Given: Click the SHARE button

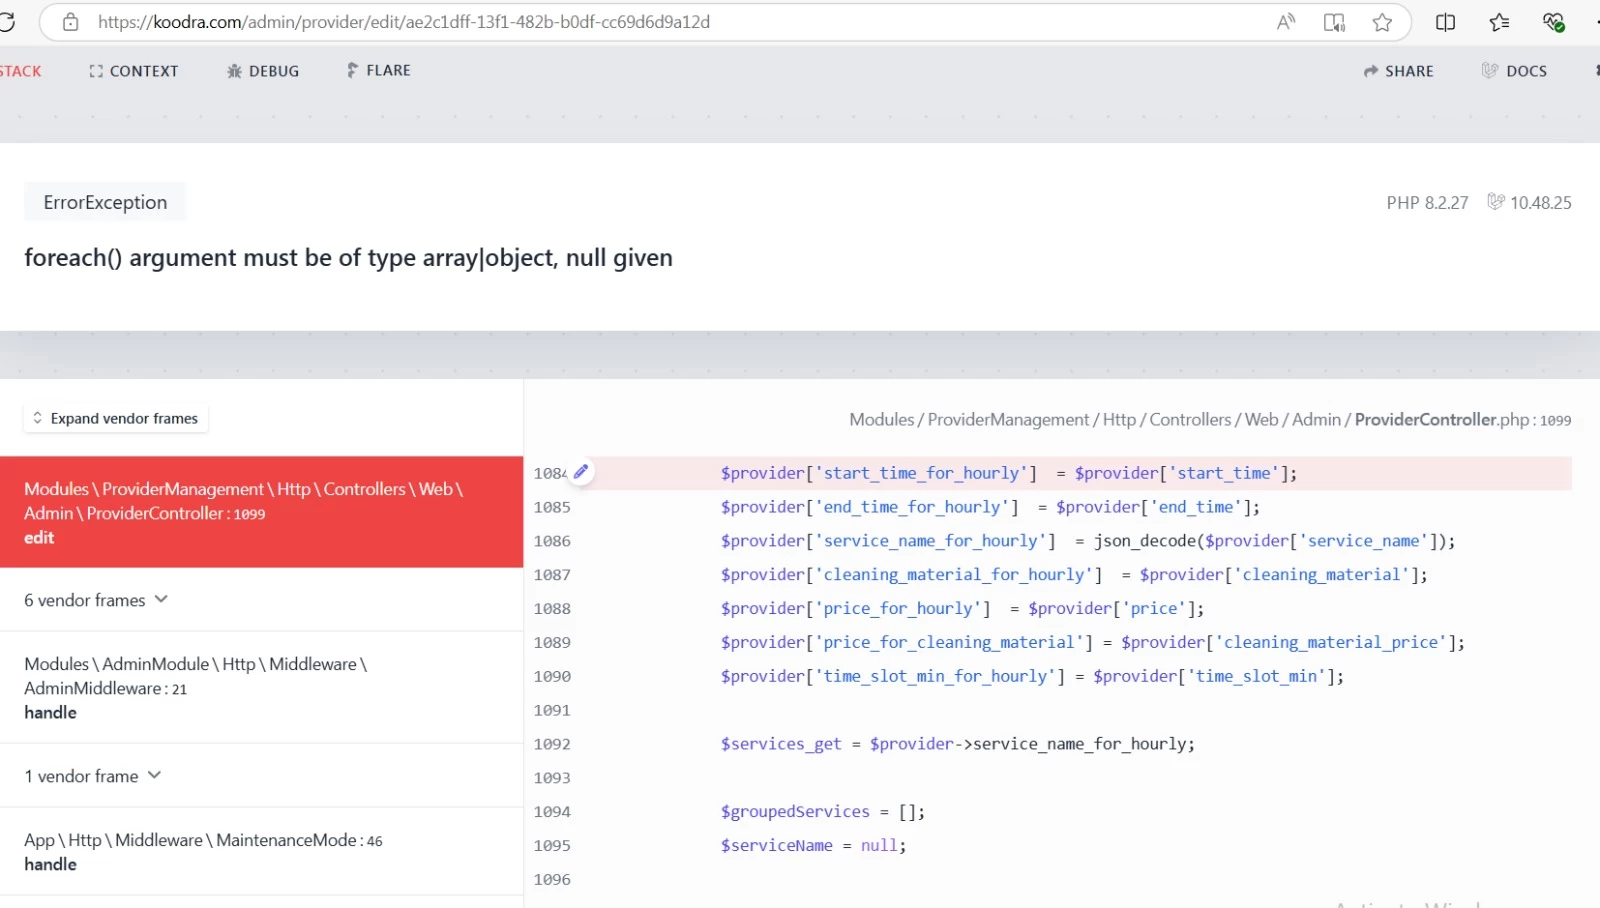Looking at the screenshot, I should click(1398, 71).
